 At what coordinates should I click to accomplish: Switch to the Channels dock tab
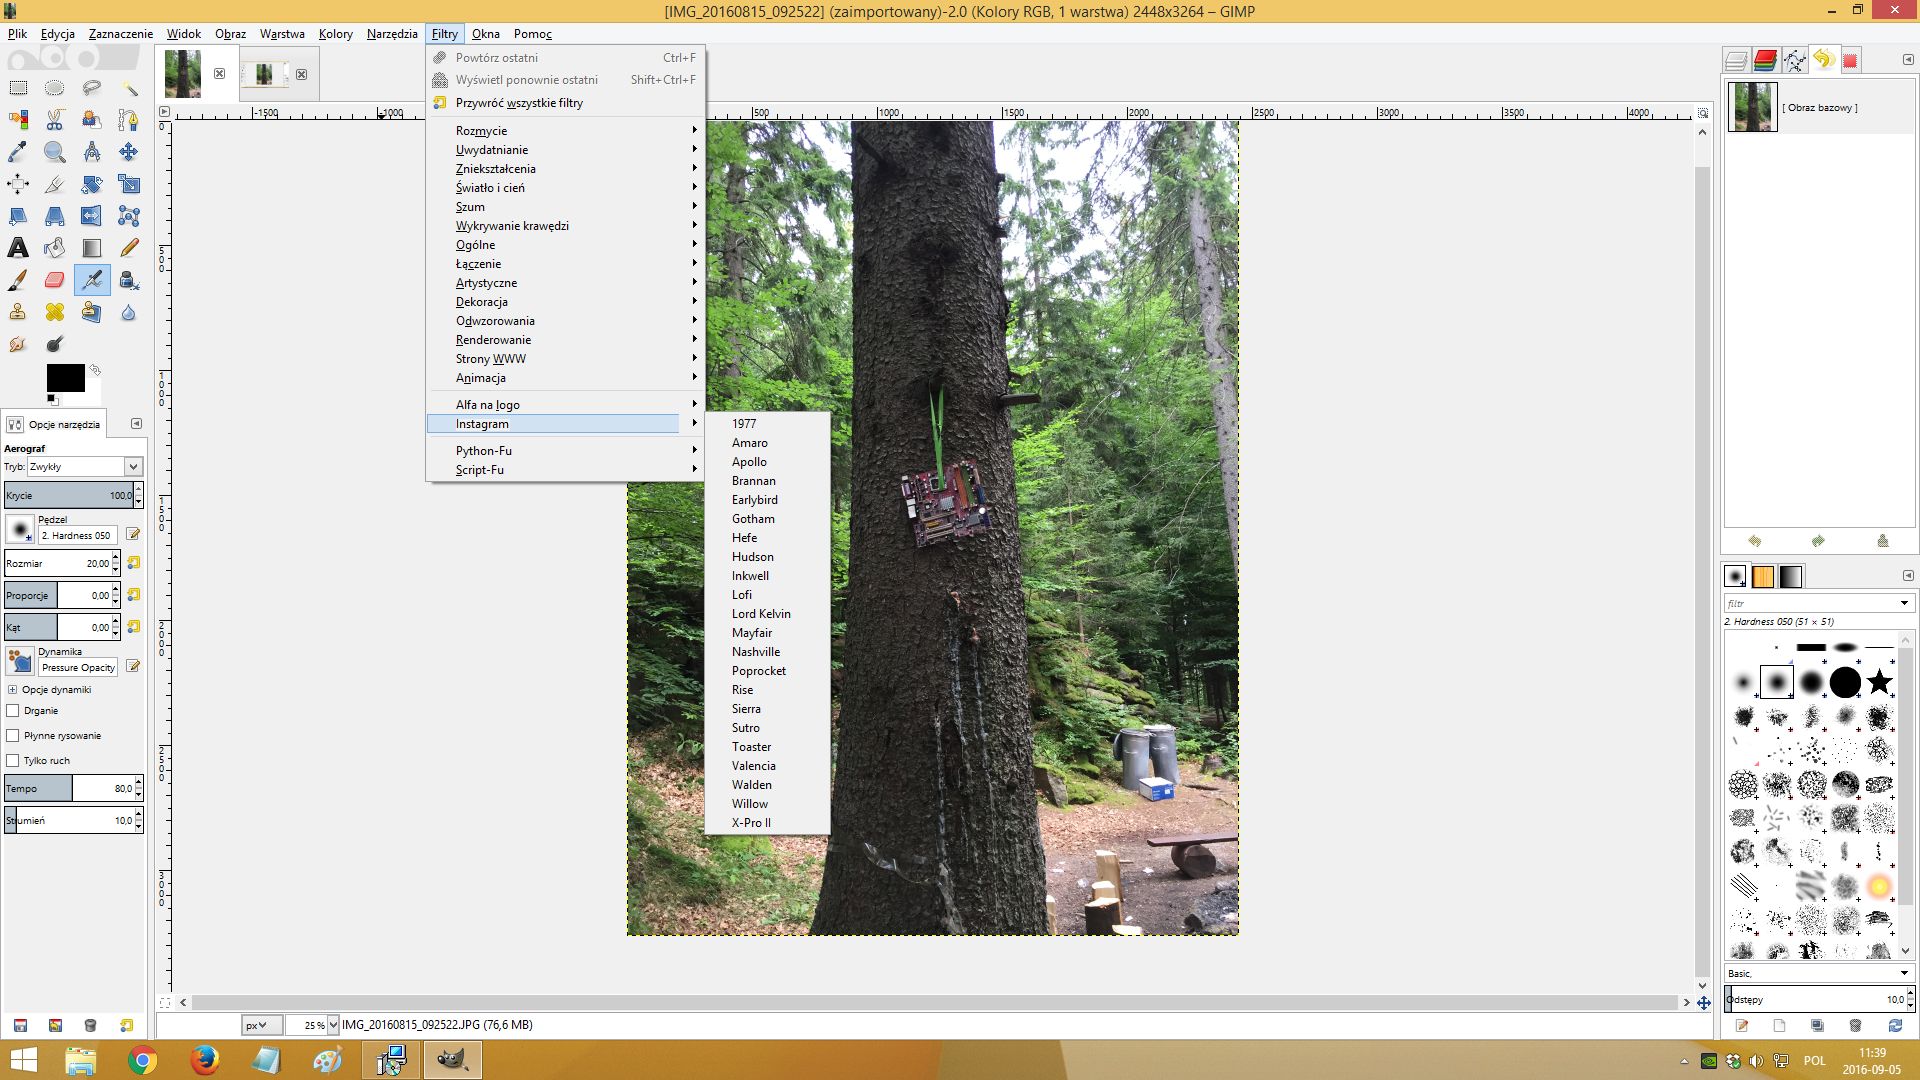click(x=1765, y=61)
